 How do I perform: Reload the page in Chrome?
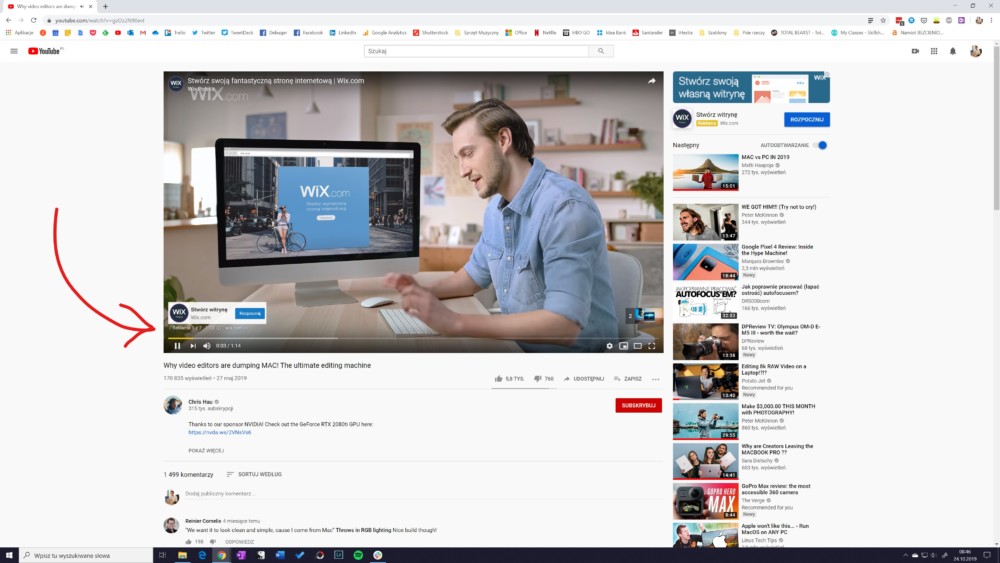coord(34,20)
